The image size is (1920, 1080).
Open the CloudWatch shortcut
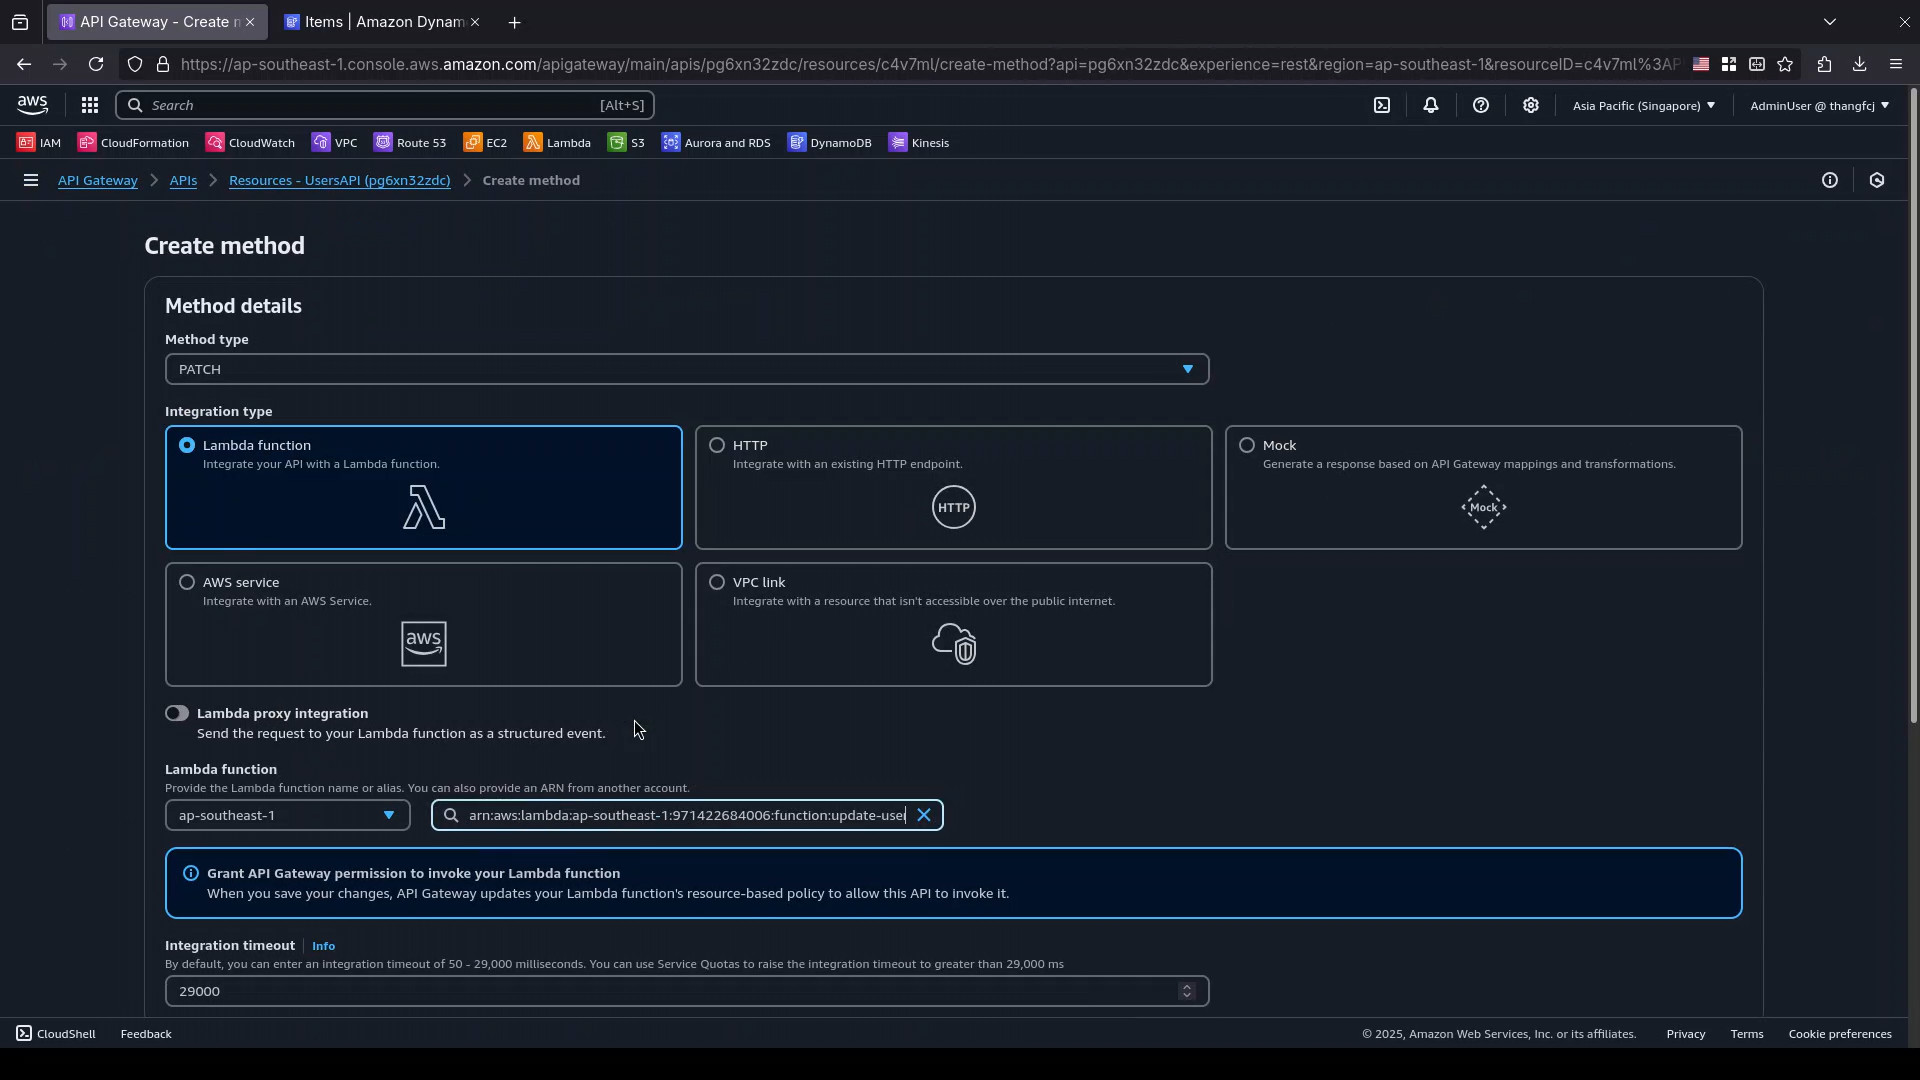click(250, 143)
